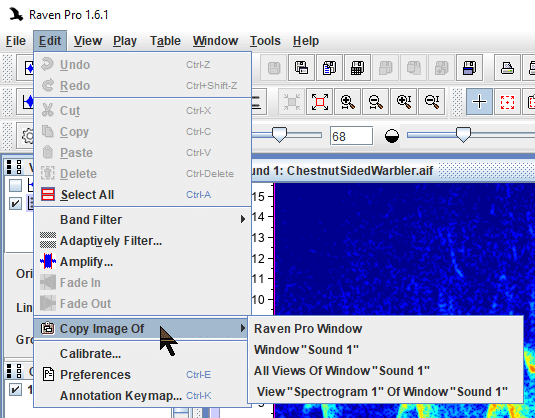Open the View menu
This screenshot has height=418, width=535.
[88, 41]
